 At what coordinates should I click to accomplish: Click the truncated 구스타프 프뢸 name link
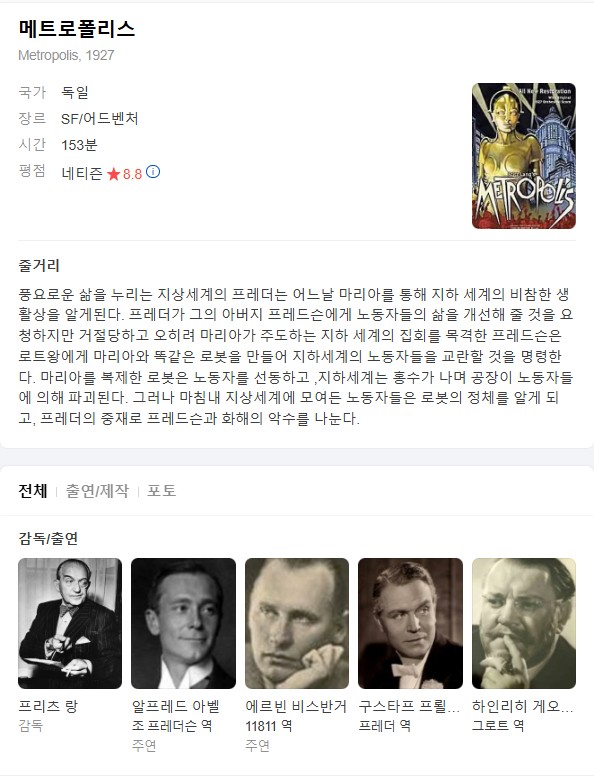pos(409,706)
